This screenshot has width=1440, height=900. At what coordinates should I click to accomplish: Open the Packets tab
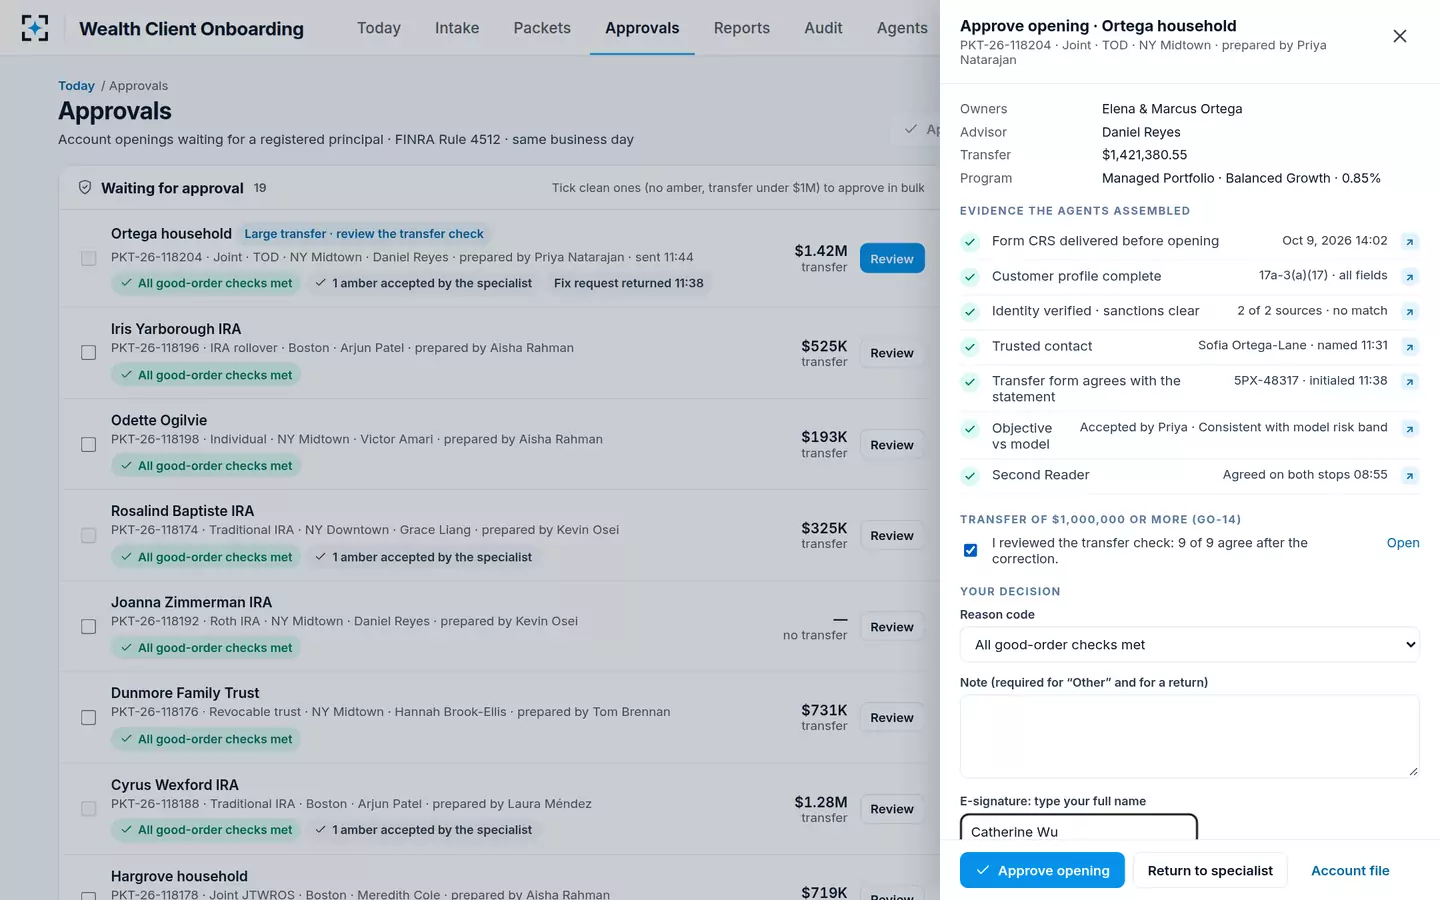[542, 28]
